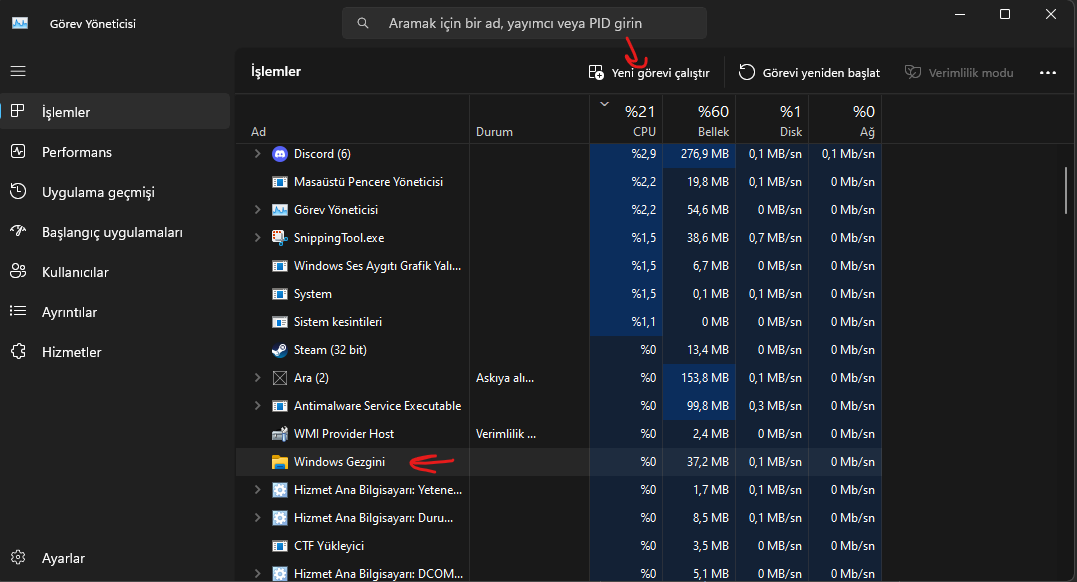This screenshot has width=1077, height=582.
Task: Click Görevi yeniden başlat button
Action: (x=809, y=72)
